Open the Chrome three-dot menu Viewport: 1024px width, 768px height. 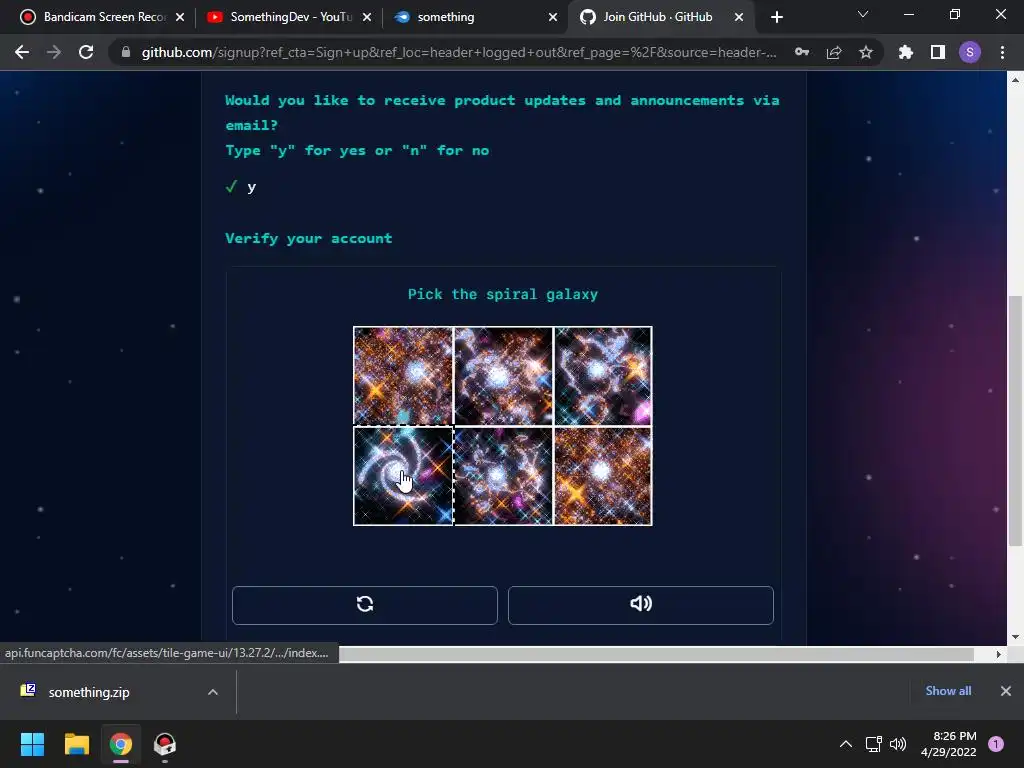tap(1002, 52)
